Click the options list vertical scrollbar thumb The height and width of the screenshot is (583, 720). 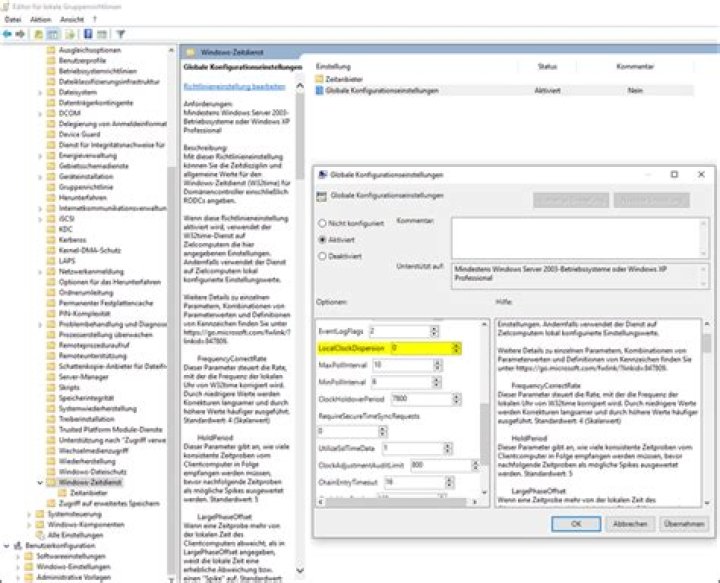click(x=484, y=434)
